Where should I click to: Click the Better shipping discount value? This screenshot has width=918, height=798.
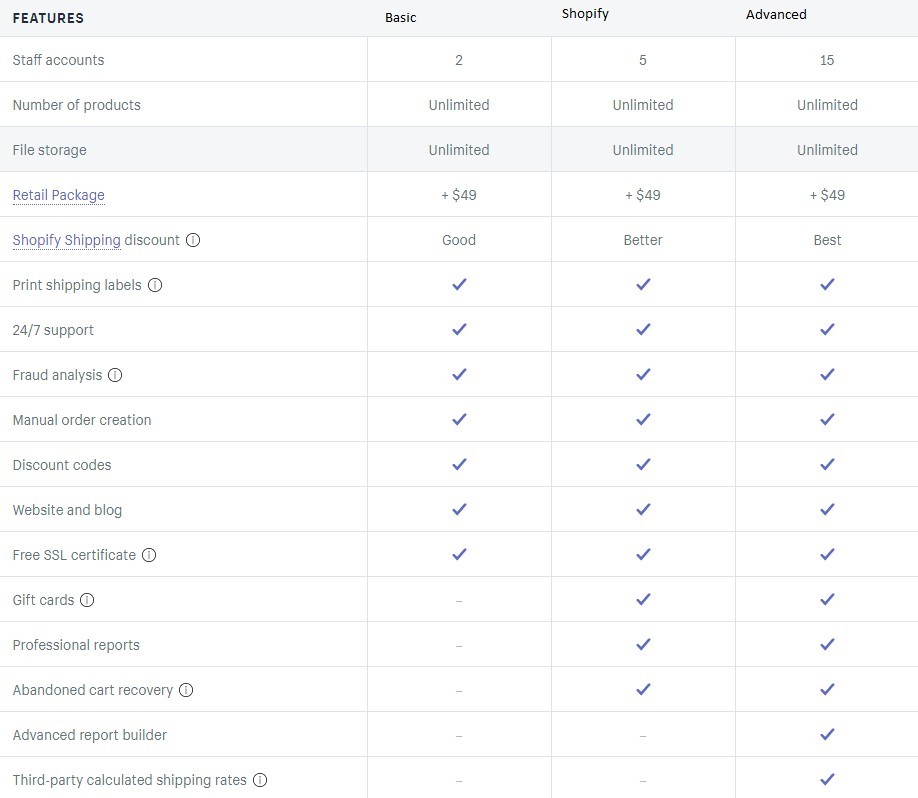(x=643, y=240)
